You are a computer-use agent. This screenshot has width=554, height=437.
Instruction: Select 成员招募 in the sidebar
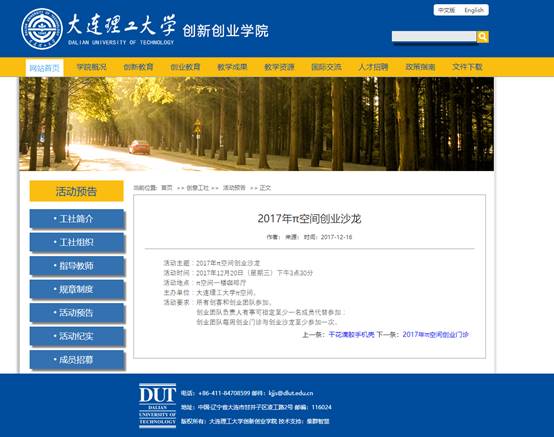coord(77,360)
